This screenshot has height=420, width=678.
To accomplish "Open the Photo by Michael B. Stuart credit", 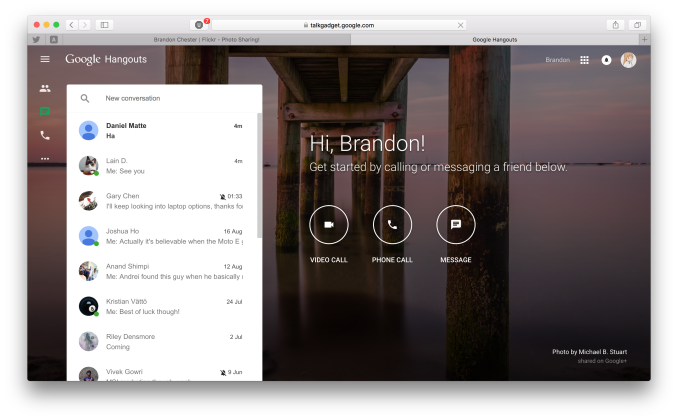I will click(589, 352).
